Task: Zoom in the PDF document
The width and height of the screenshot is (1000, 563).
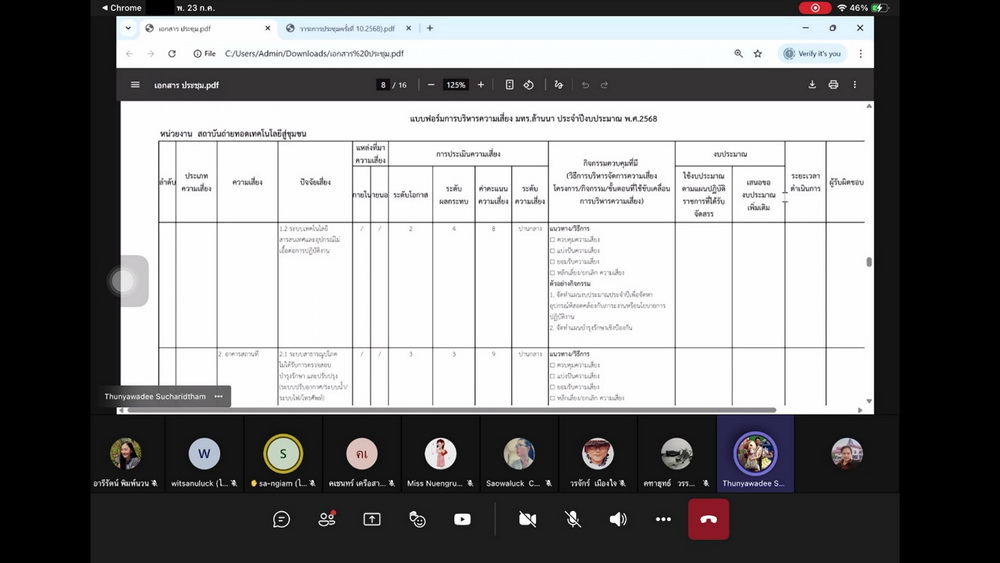Action: tap(481, 85)
